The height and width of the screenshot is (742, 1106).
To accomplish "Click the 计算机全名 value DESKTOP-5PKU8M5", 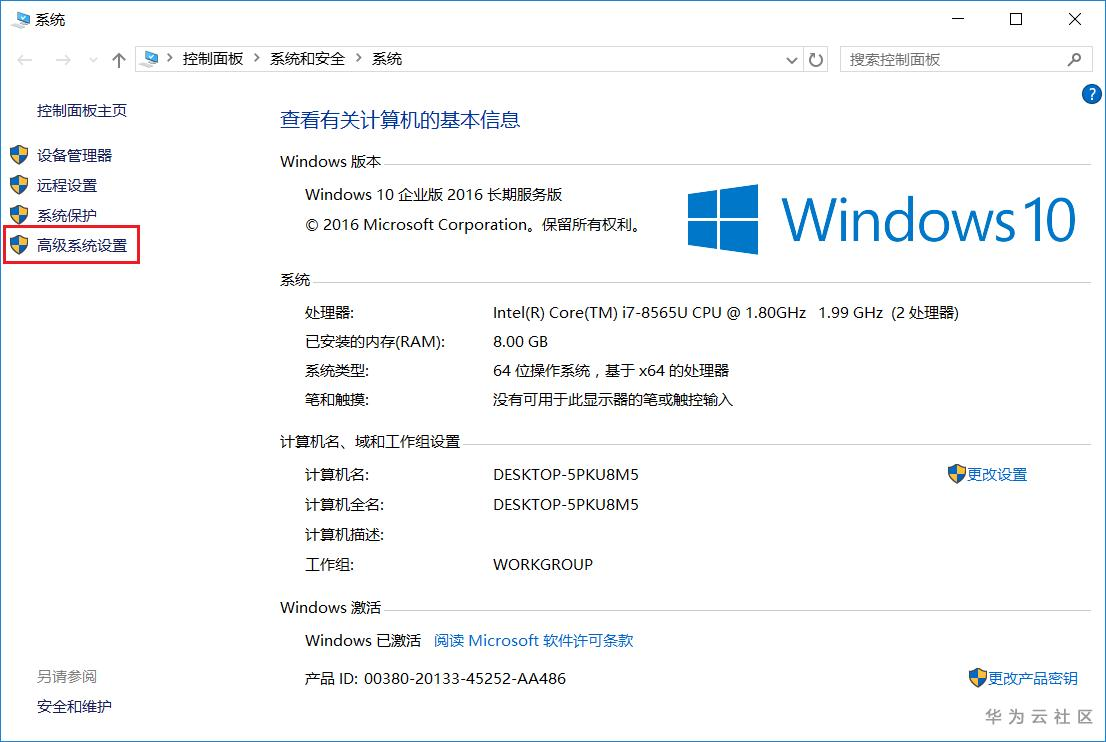I will tap(566, 504).
